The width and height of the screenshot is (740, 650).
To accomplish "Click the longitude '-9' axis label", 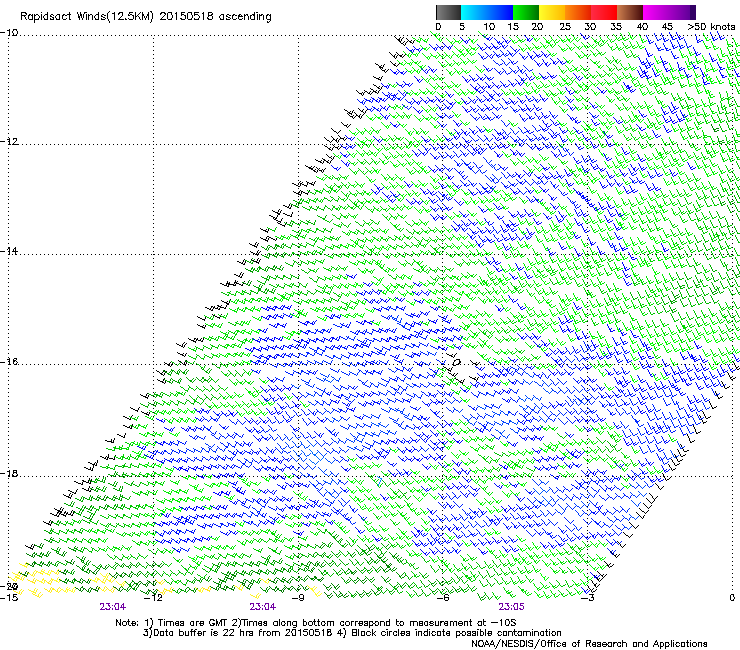I will click(x=298, y=598).
